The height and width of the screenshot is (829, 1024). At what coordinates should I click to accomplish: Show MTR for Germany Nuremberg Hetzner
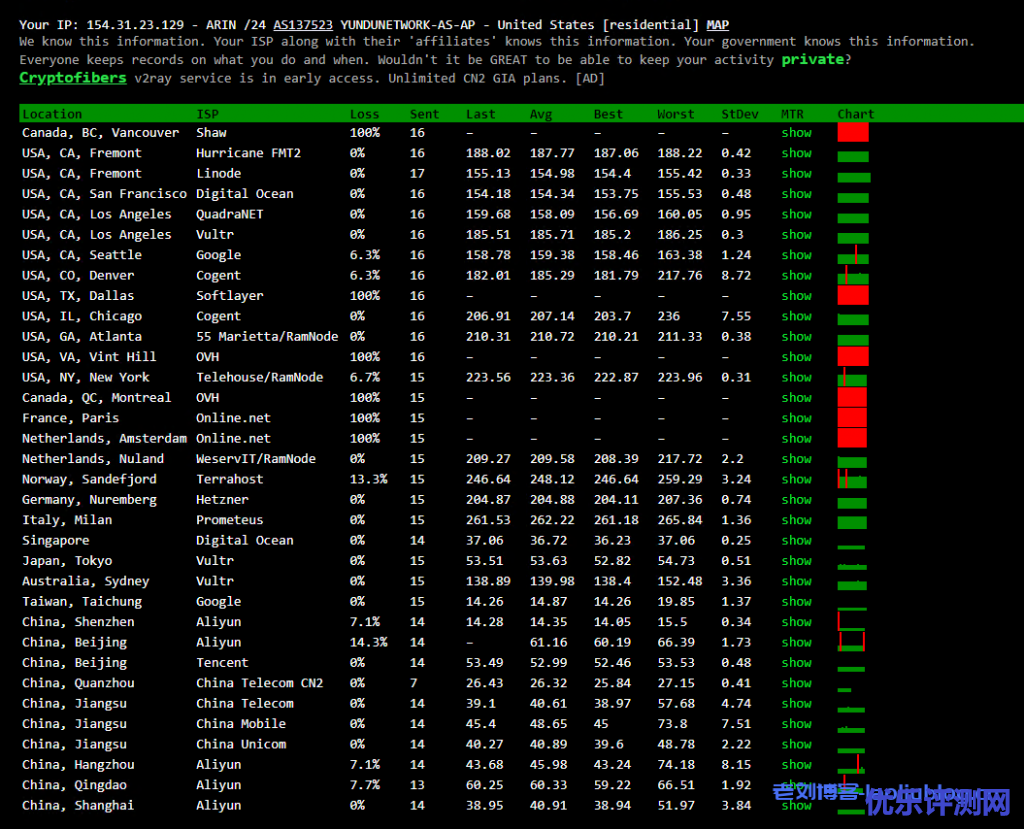click(796, 500)
